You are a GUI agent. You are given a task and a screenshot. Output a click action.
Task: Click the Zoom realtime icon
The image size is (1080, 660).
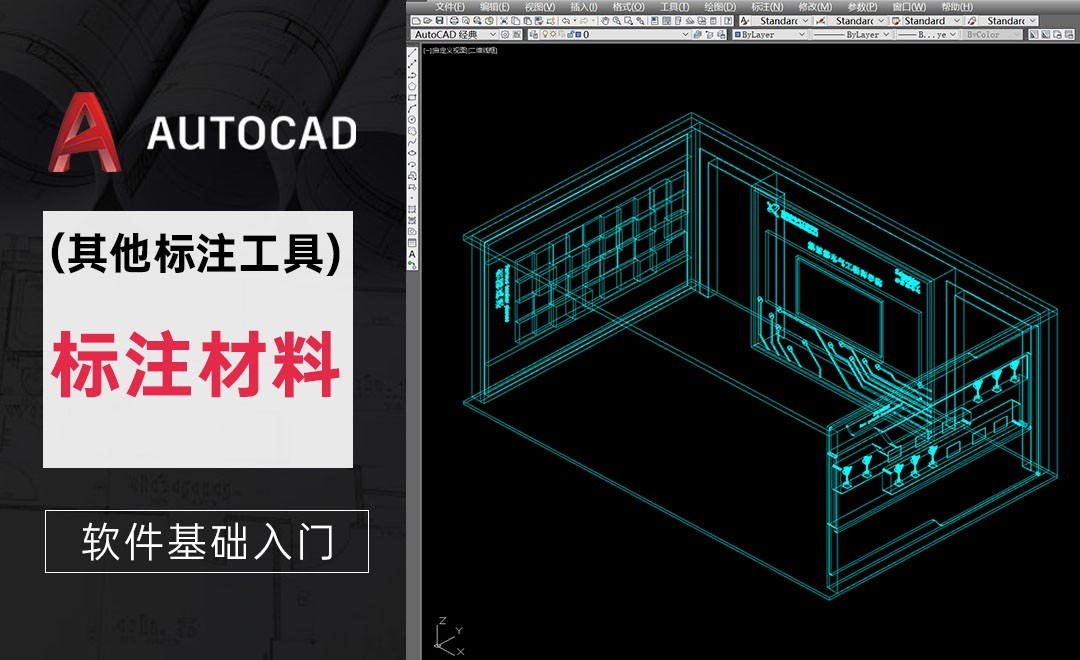click(x=616, y=21)
